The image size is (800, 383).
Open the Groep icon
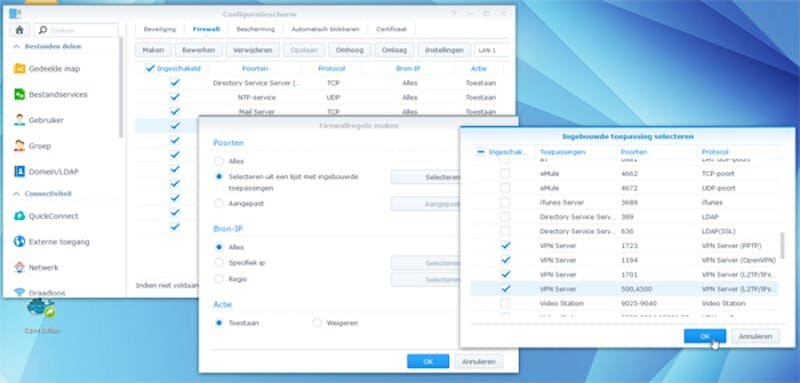click(19, 146)
